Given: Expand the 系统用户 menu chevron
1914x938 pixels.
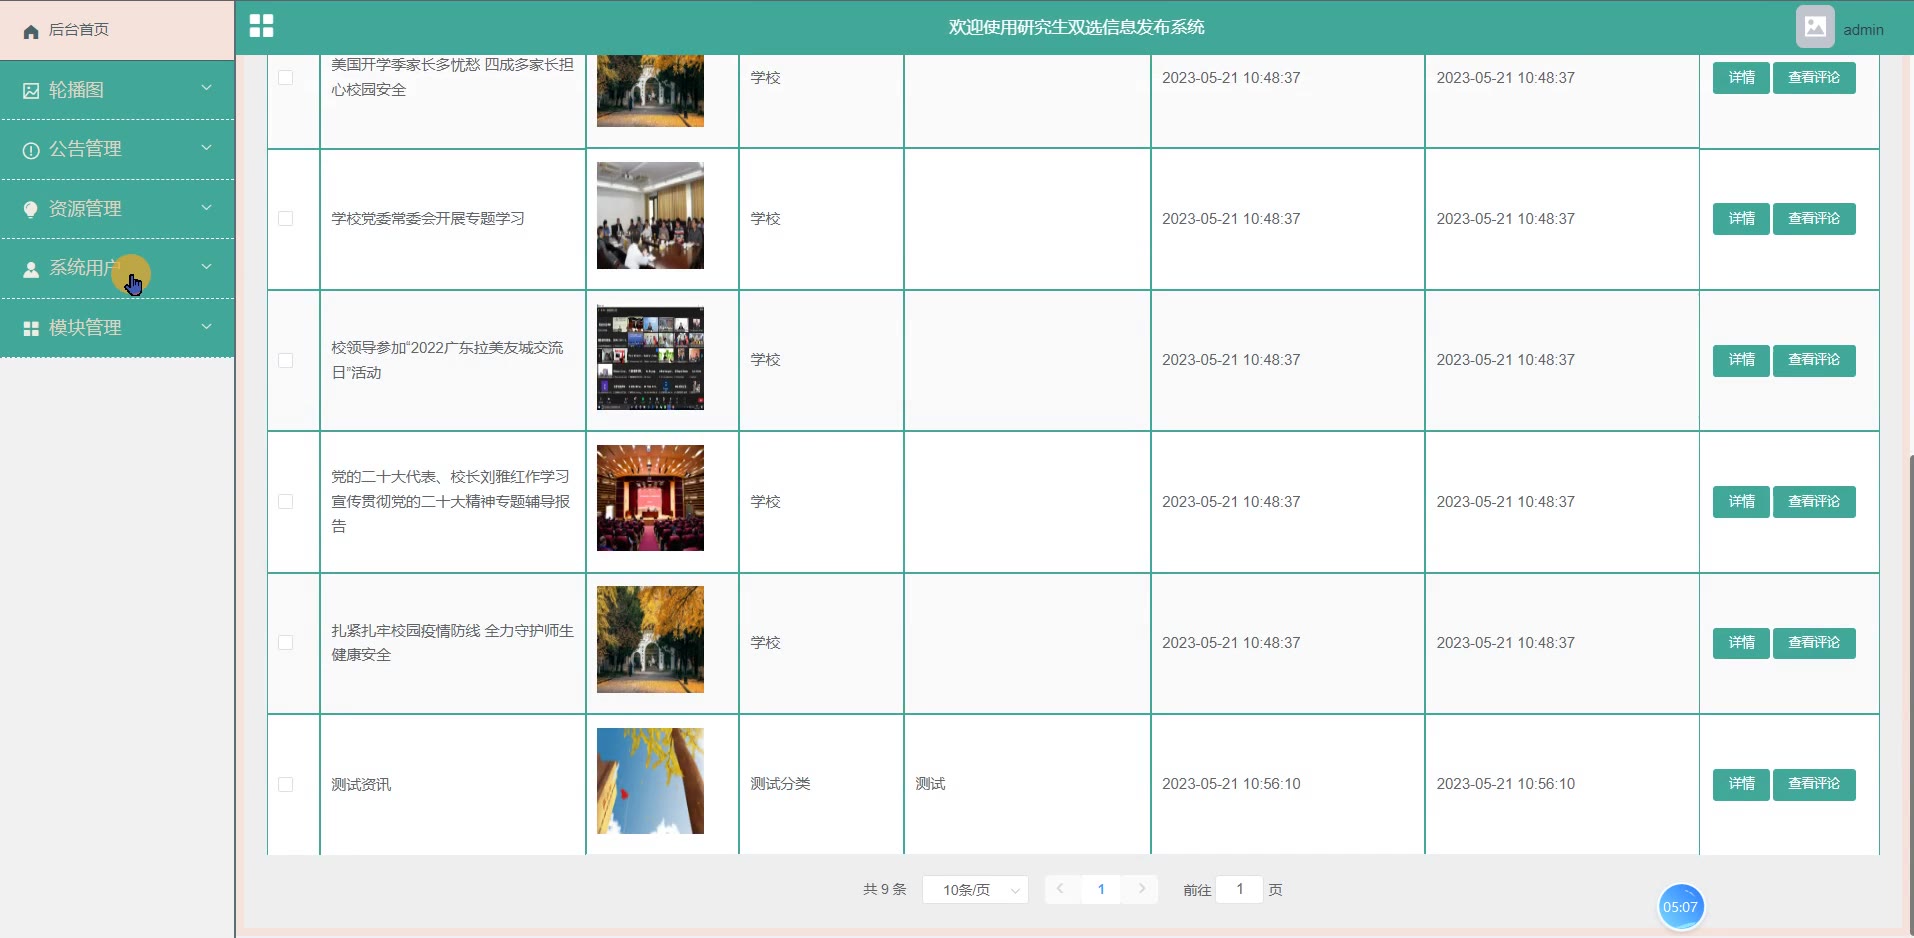Looking at the screenshot, I should (x=206, y=267).
